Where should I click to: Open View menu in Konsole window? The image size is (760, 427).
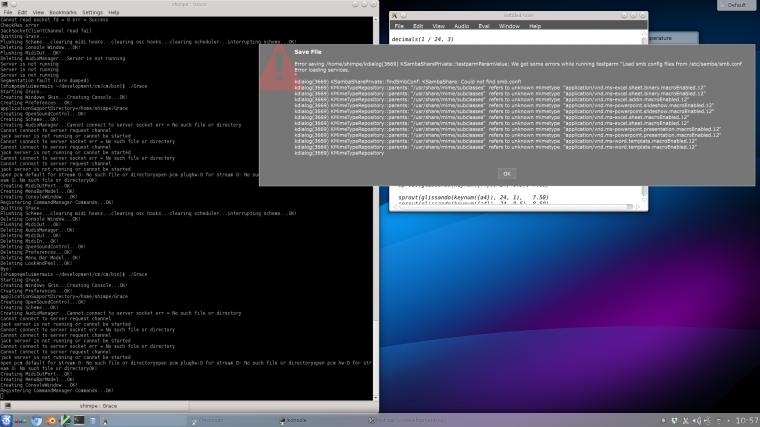click(x=38, y=12)
